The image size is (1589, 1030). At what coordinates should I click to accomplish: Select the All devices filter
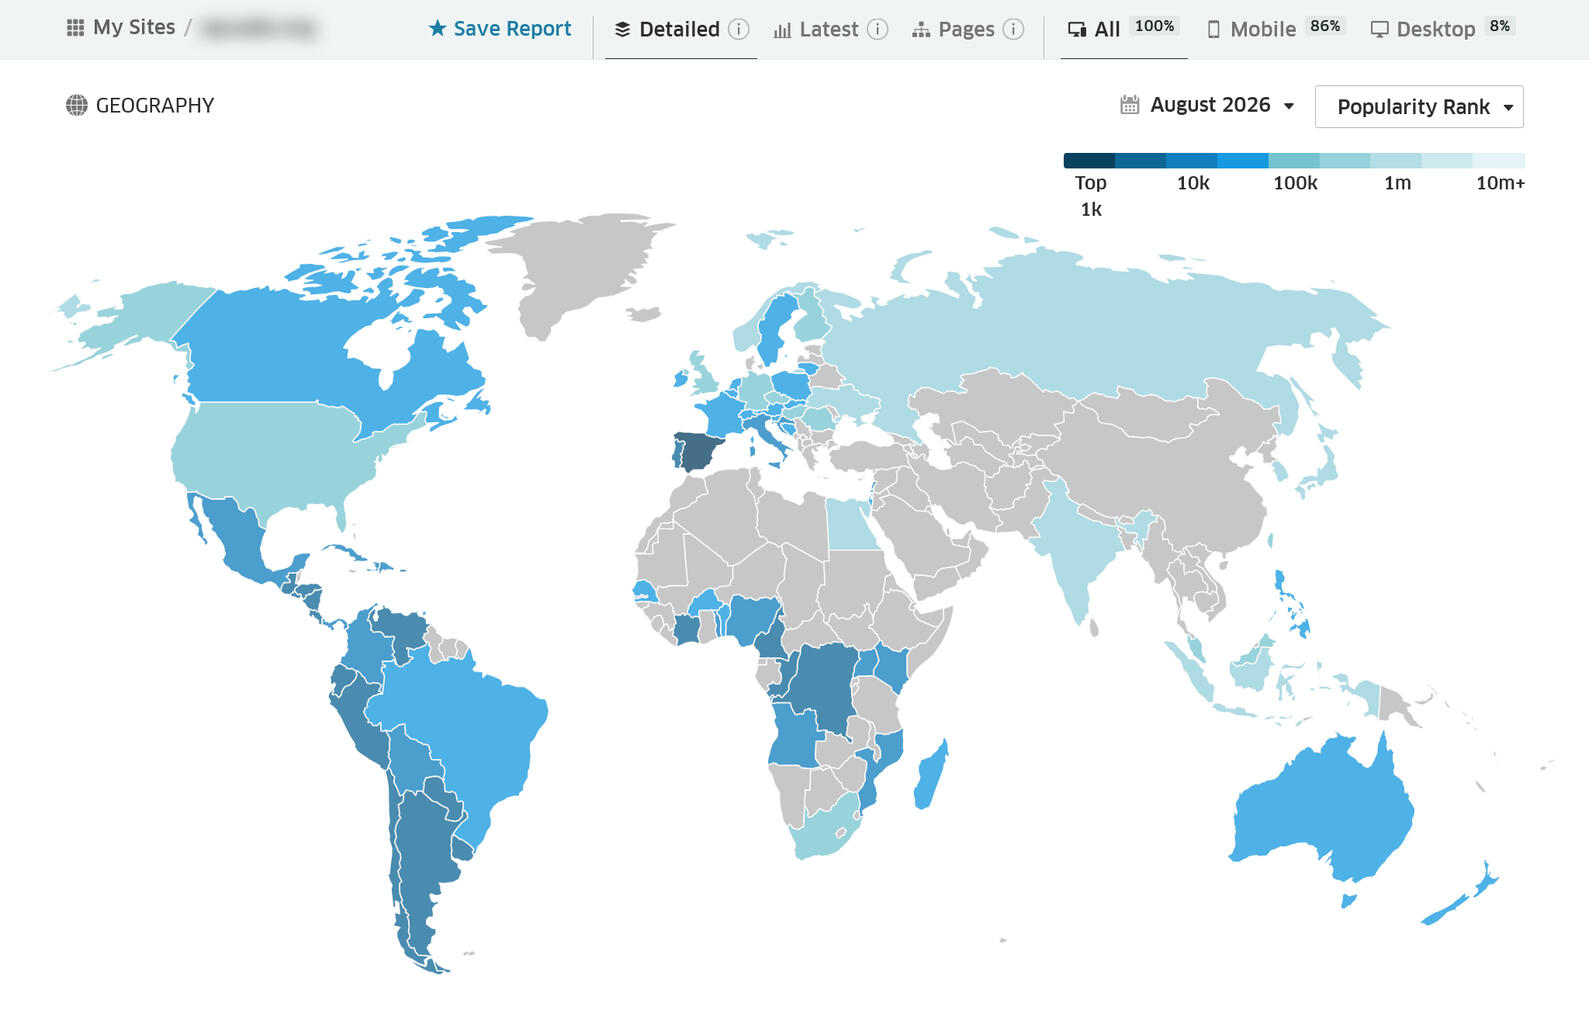click(x=1123, y=29)
